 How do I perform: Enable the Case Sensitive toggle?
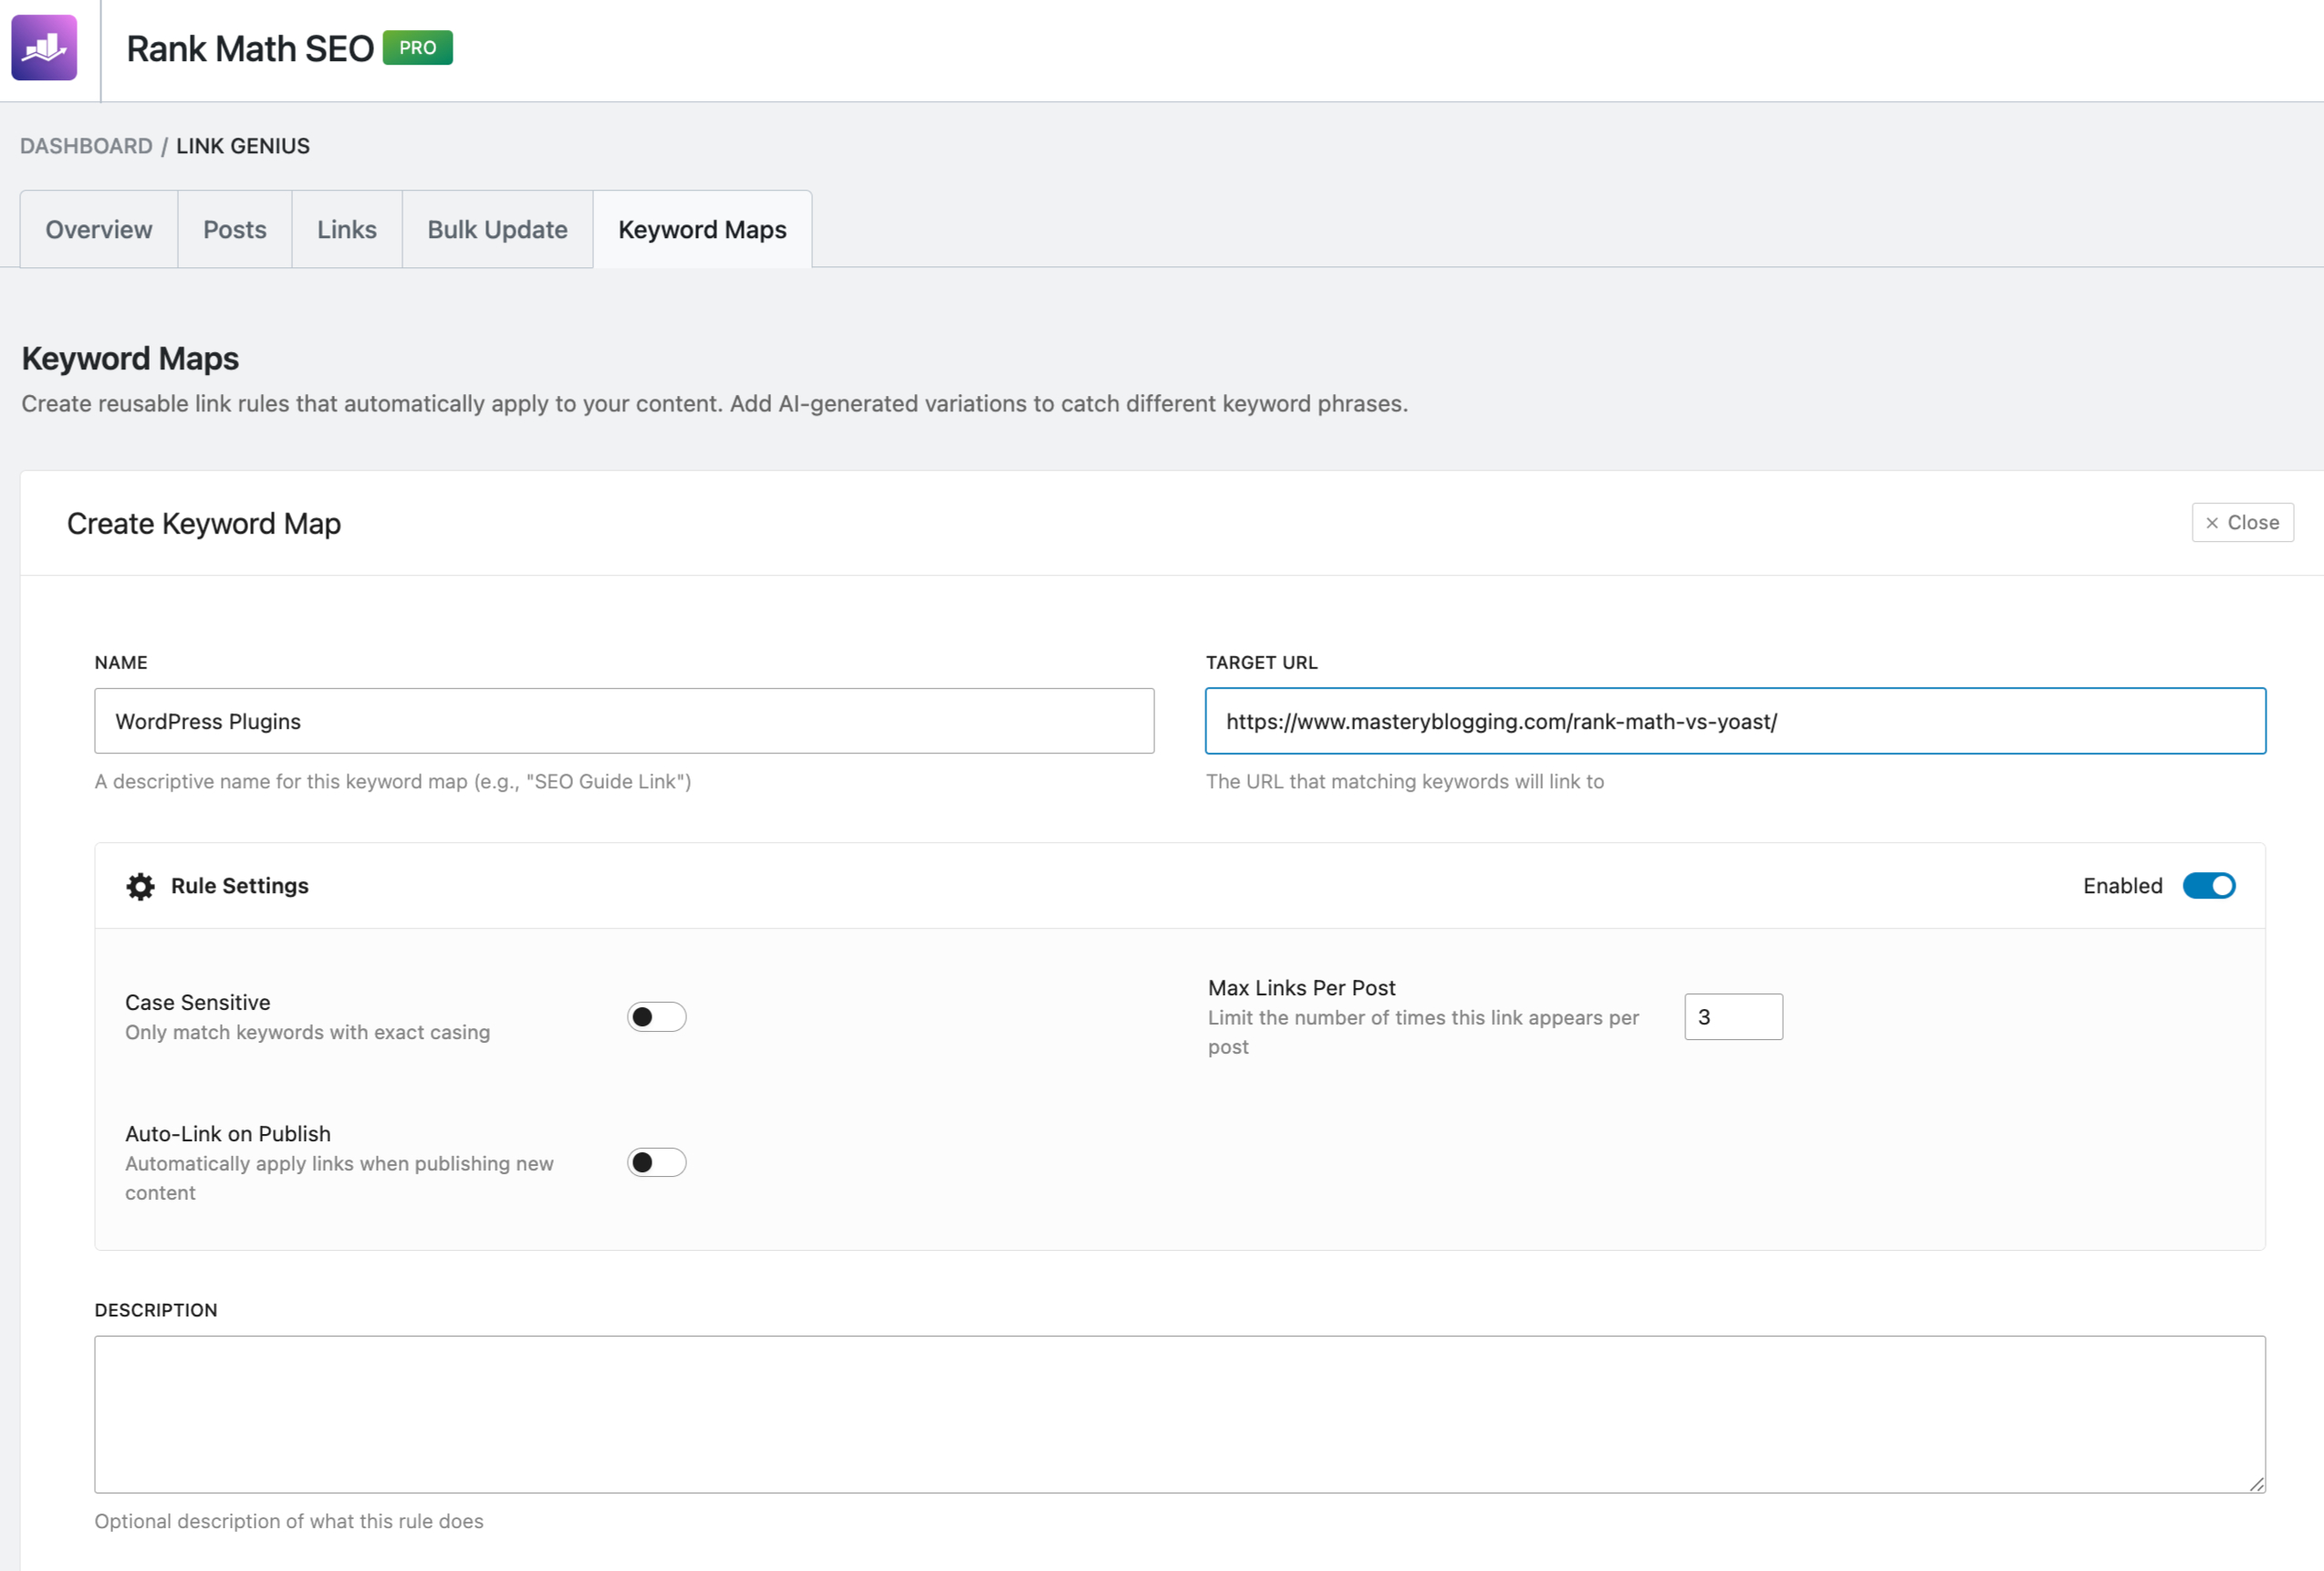click(656, 1017)
